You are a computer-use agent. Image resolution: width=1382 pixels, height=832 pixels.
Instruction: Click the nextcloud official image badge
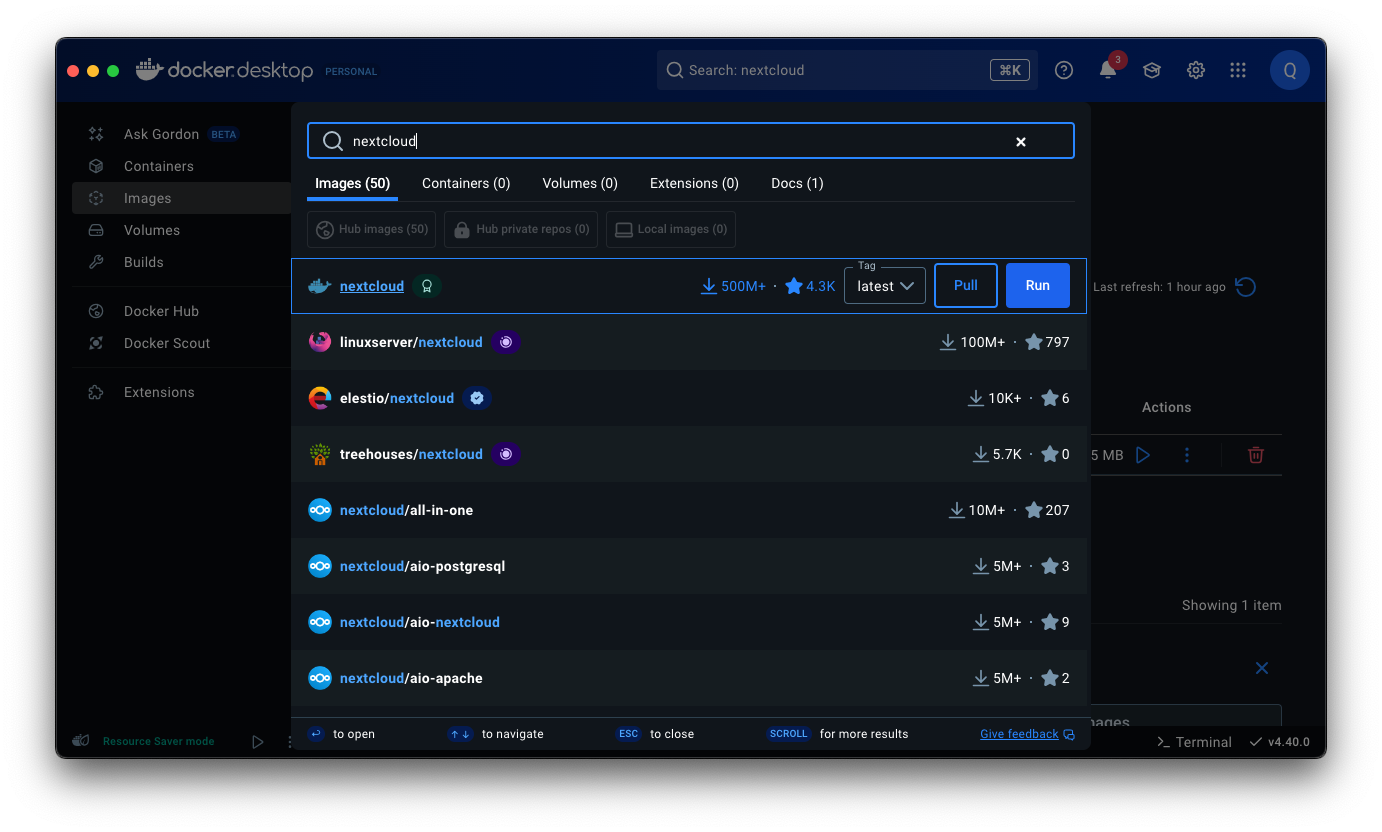pyautogui.click(x=427, y=286)
